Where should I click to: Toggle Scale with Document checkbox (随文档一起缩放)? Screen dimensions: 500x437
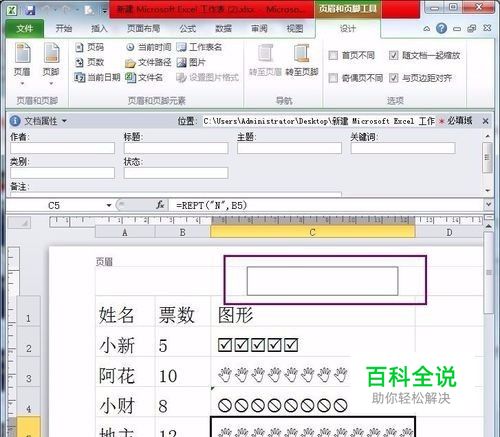point(393,55)
